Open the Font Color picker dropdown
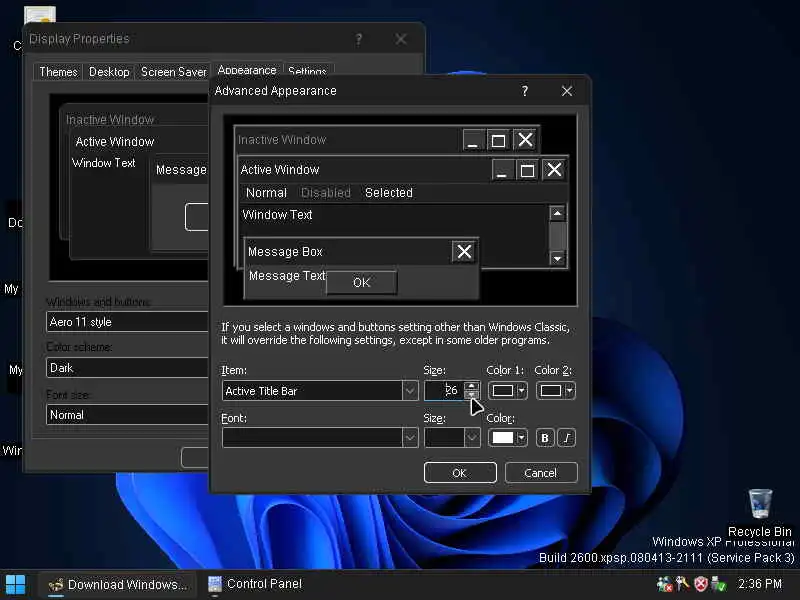 click(x=508, y=438)
